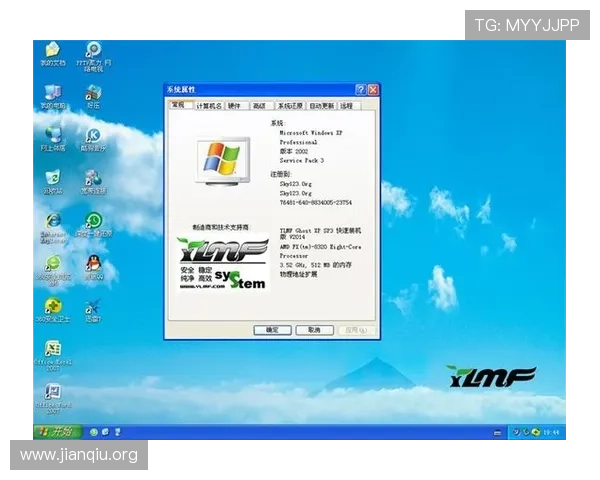Open 网上邻居 desktop icon
600x480 pixels.
(52, 135)
